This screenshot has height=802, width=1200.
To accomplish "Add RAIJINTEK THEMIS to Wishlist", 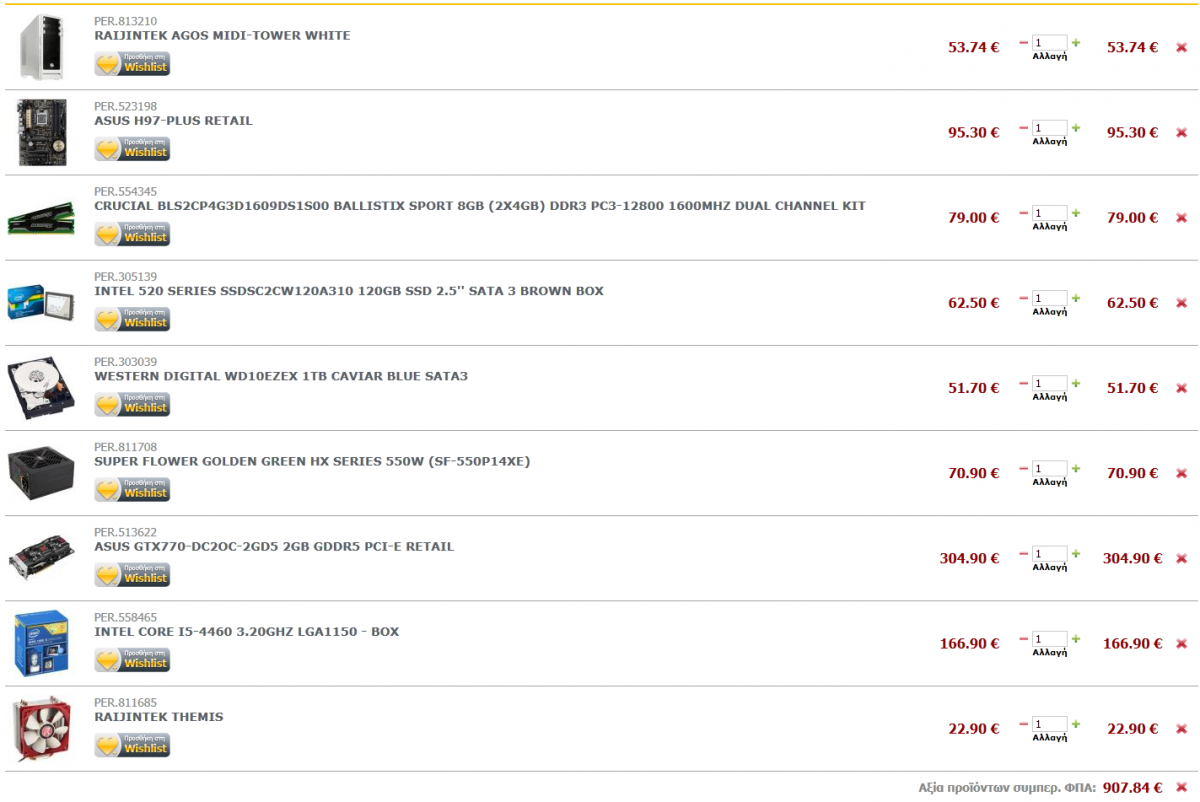I will coord(132,744).
